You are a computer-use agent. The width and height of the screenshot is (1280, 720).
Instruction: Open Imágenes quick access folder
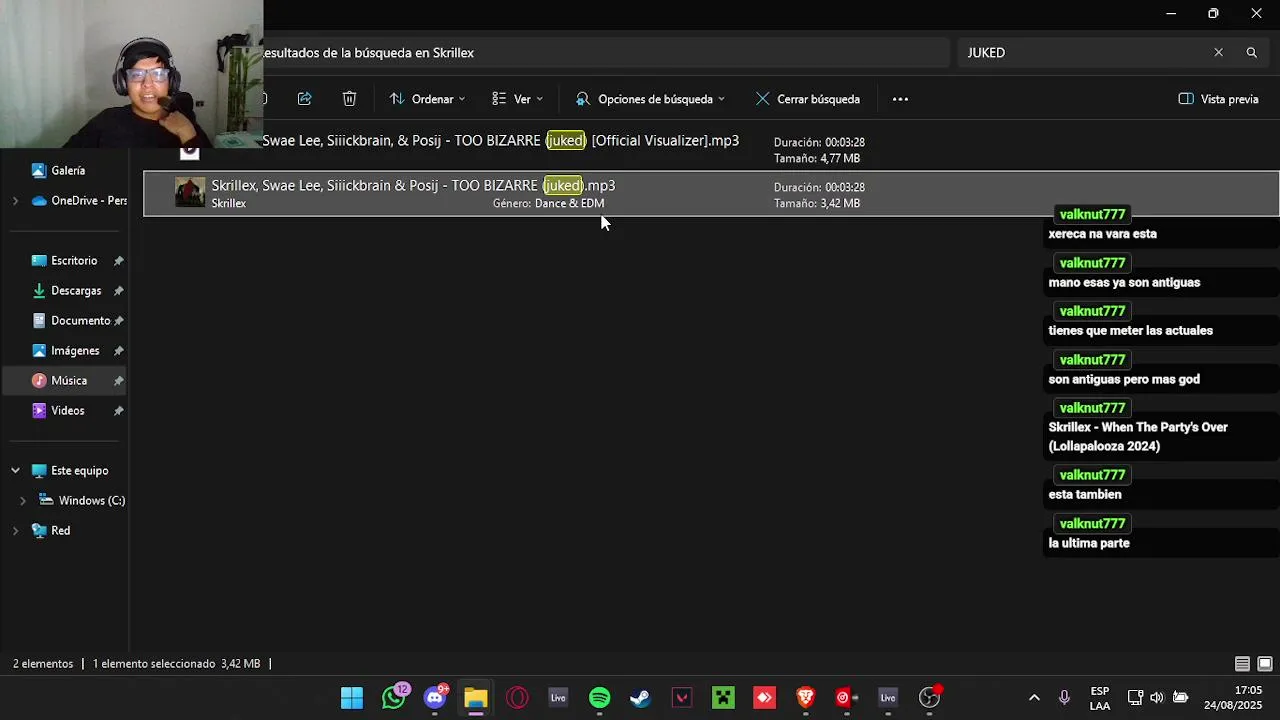[67, 351]
